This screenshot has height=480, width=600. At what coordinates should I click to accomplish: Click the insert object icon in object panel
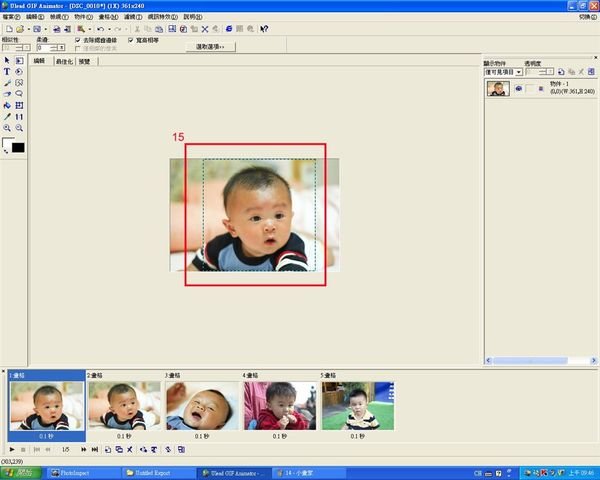[x=561, y=72]
